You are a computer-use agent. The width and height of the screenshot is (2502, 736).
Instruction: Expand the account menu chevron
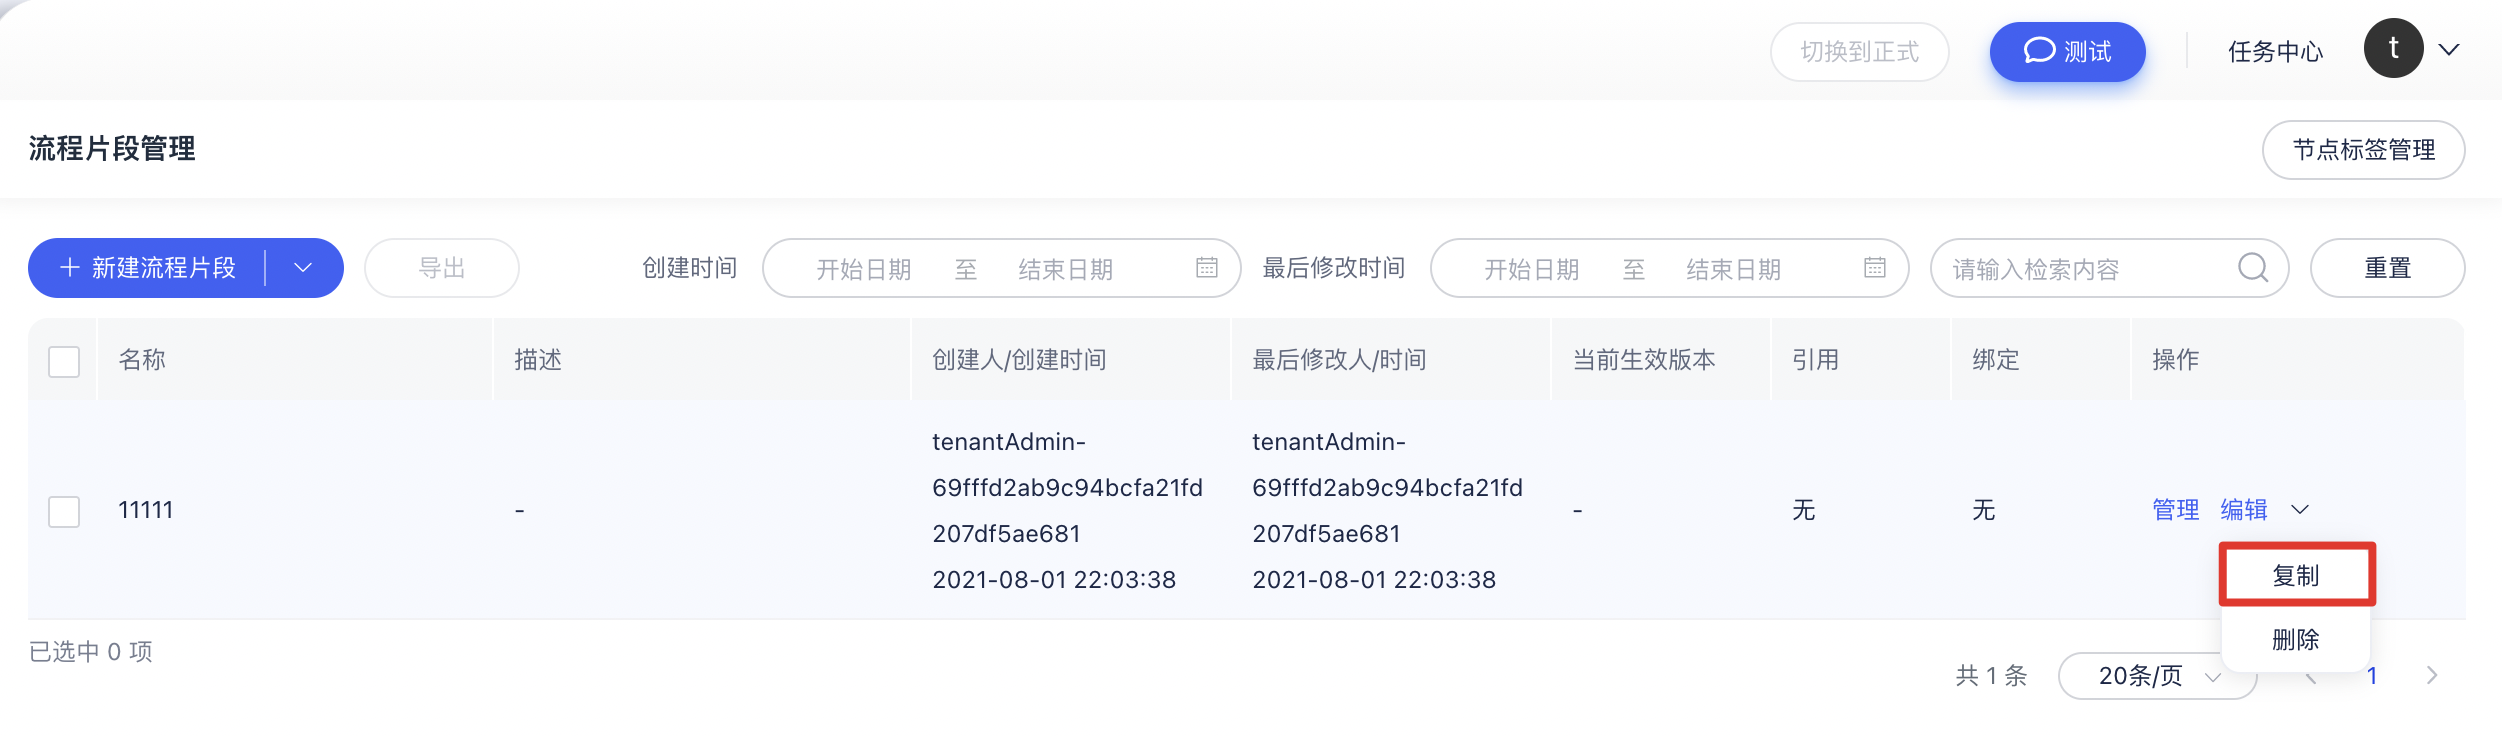(2449, 49)
